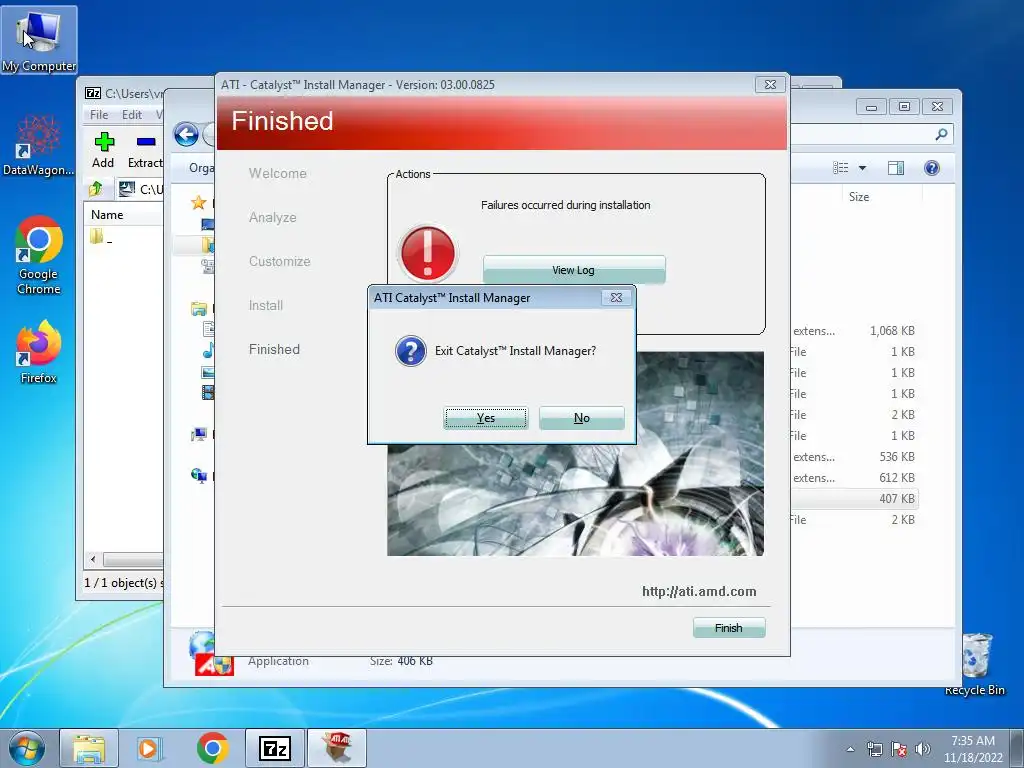Confirm exit by clicking Yes
This screenshot has width=1024, height=768.
pos(485,418)
